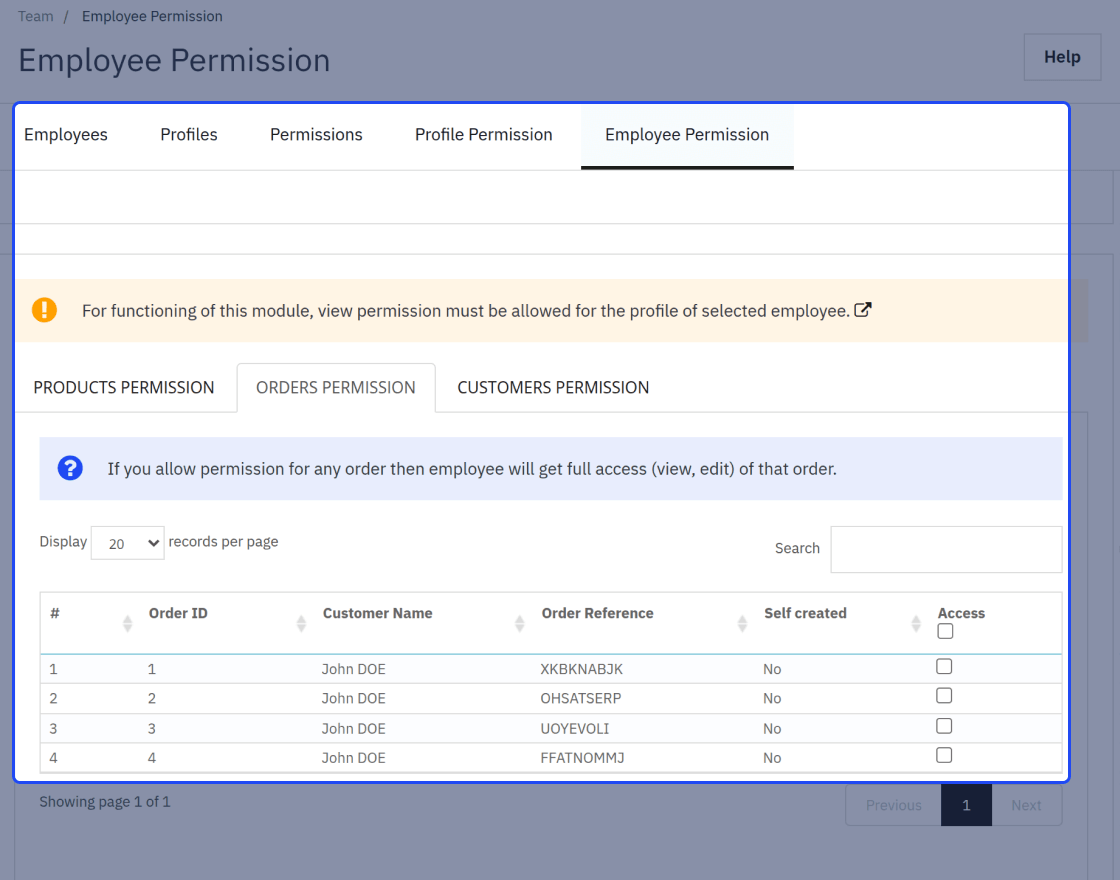Toggle the Access select-all header checkbox
This screenshot has height=880, width=1120.
click(945, 631)
